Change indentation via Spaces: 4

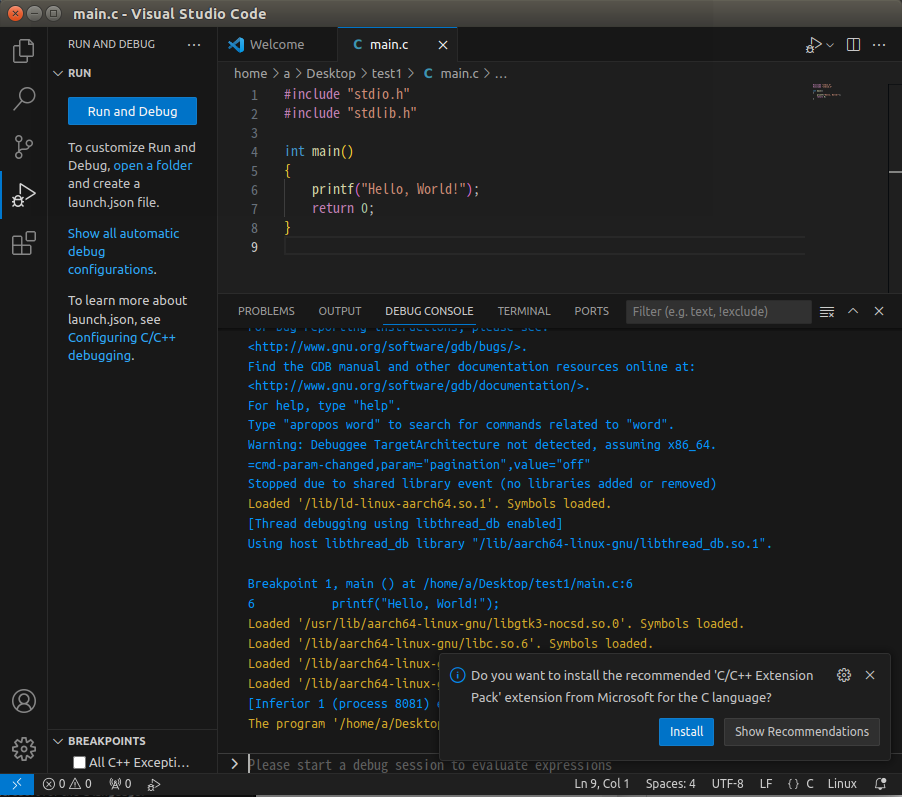click(670, 784)
